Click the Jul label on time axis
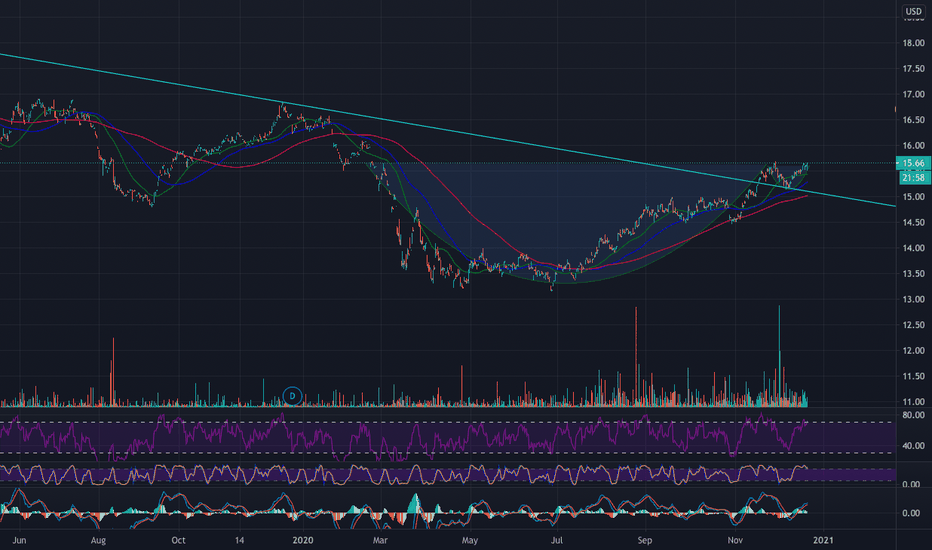This screenshot has width=932, height=550. click(x=556, y=540)
